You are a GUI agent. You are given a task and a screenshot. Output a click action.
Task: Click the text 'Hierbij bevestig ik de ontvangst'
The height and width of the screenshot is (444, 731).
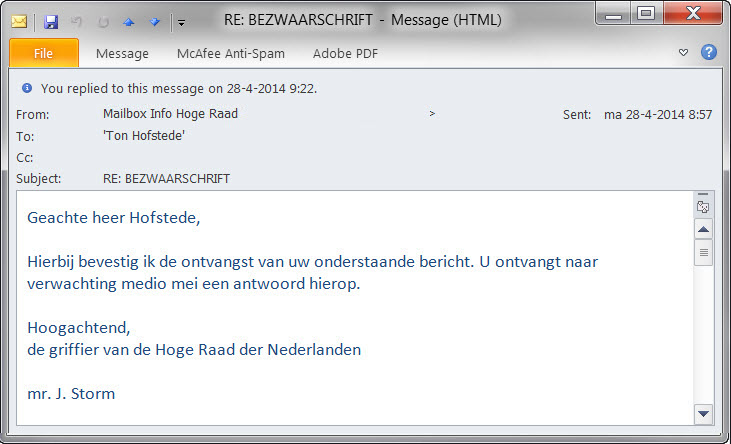[141, 262]
